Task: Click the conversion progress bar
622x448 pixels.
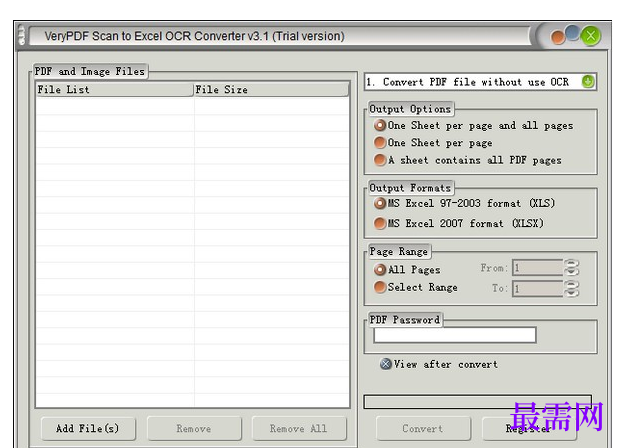Action: click(478, 402)
